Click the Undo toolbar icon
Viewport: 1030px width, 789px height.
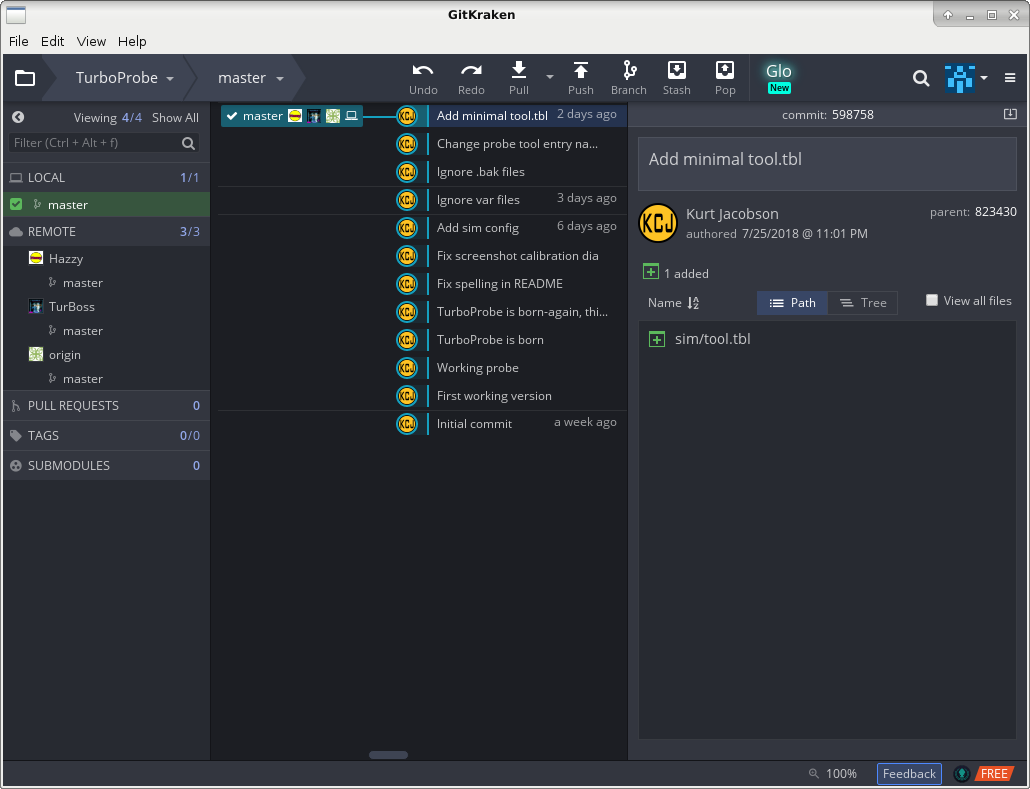[423, 71]
